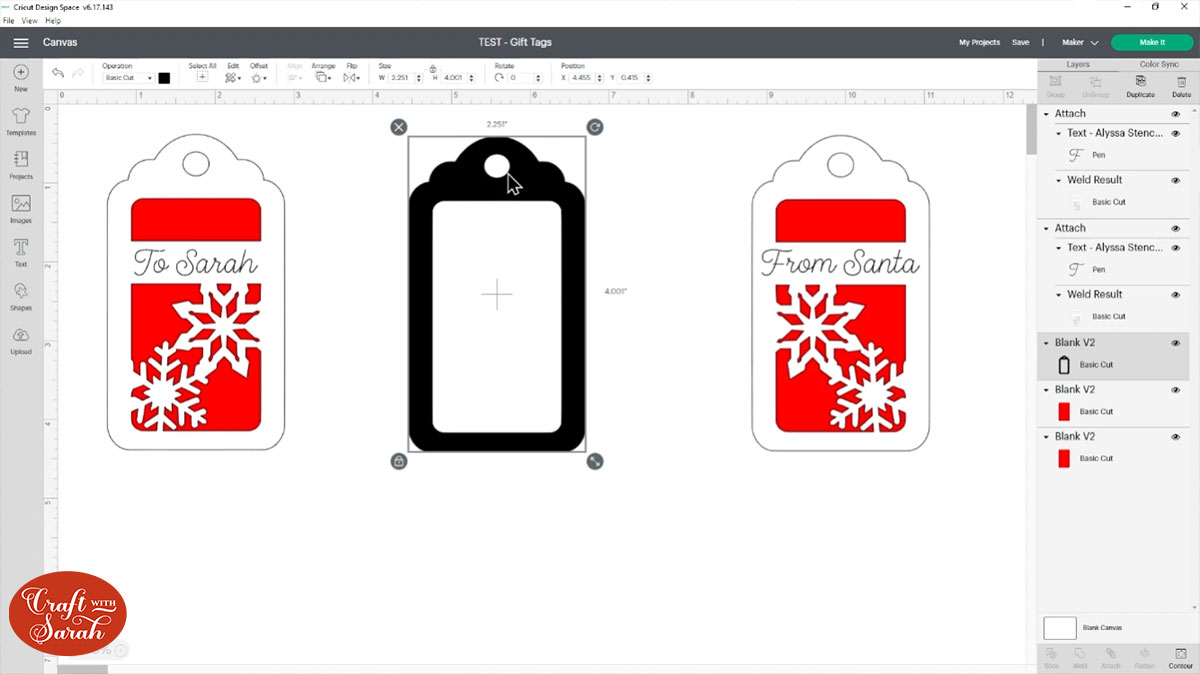Select the black tag thumbnail in Layers
Viewport: 1200px width, 674px height.
click(x=1064, y=365)
